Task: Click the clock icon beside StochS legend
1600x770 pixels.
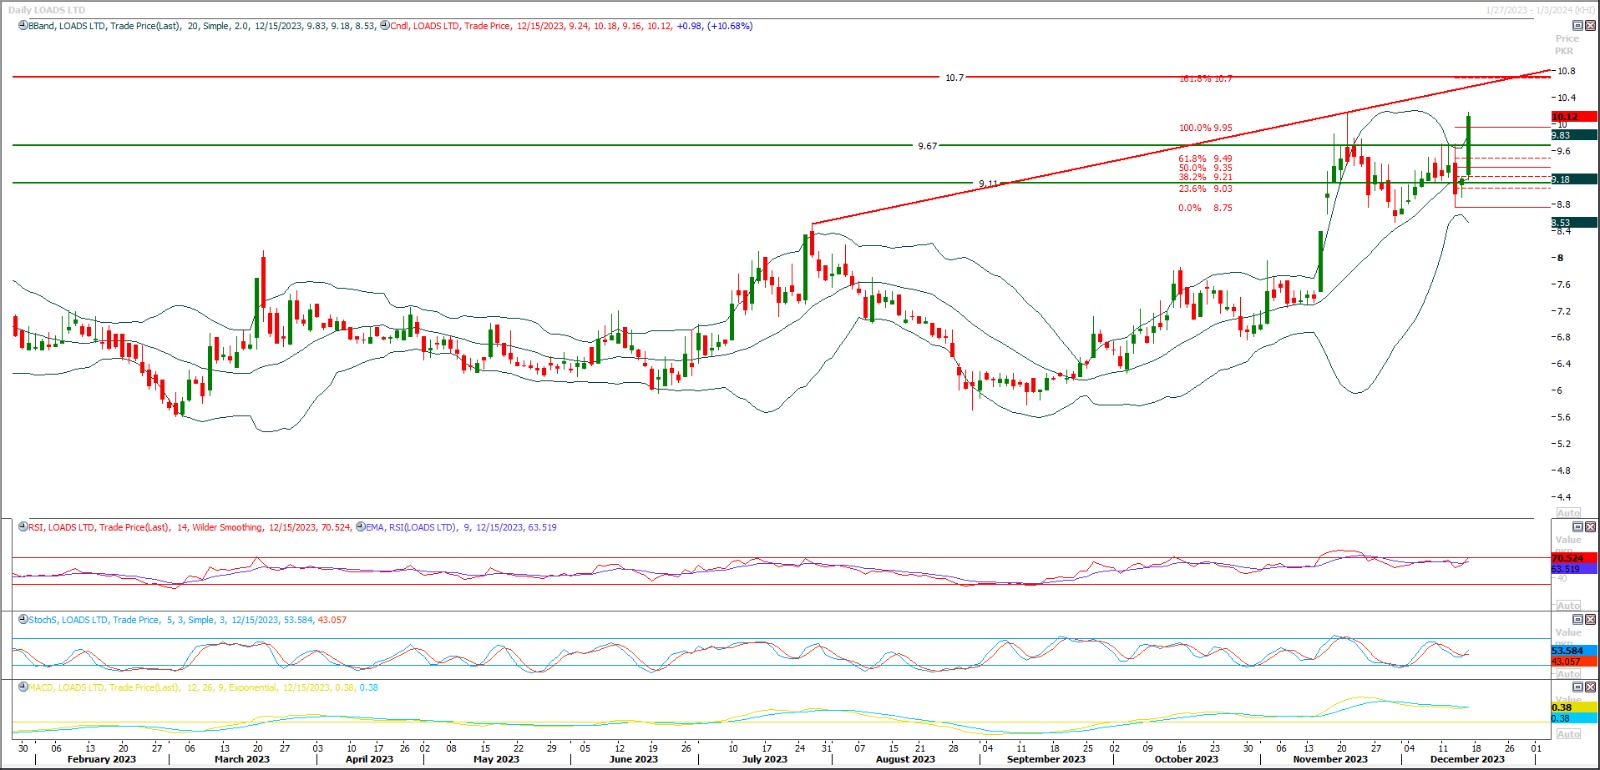Action: [23, 620]
